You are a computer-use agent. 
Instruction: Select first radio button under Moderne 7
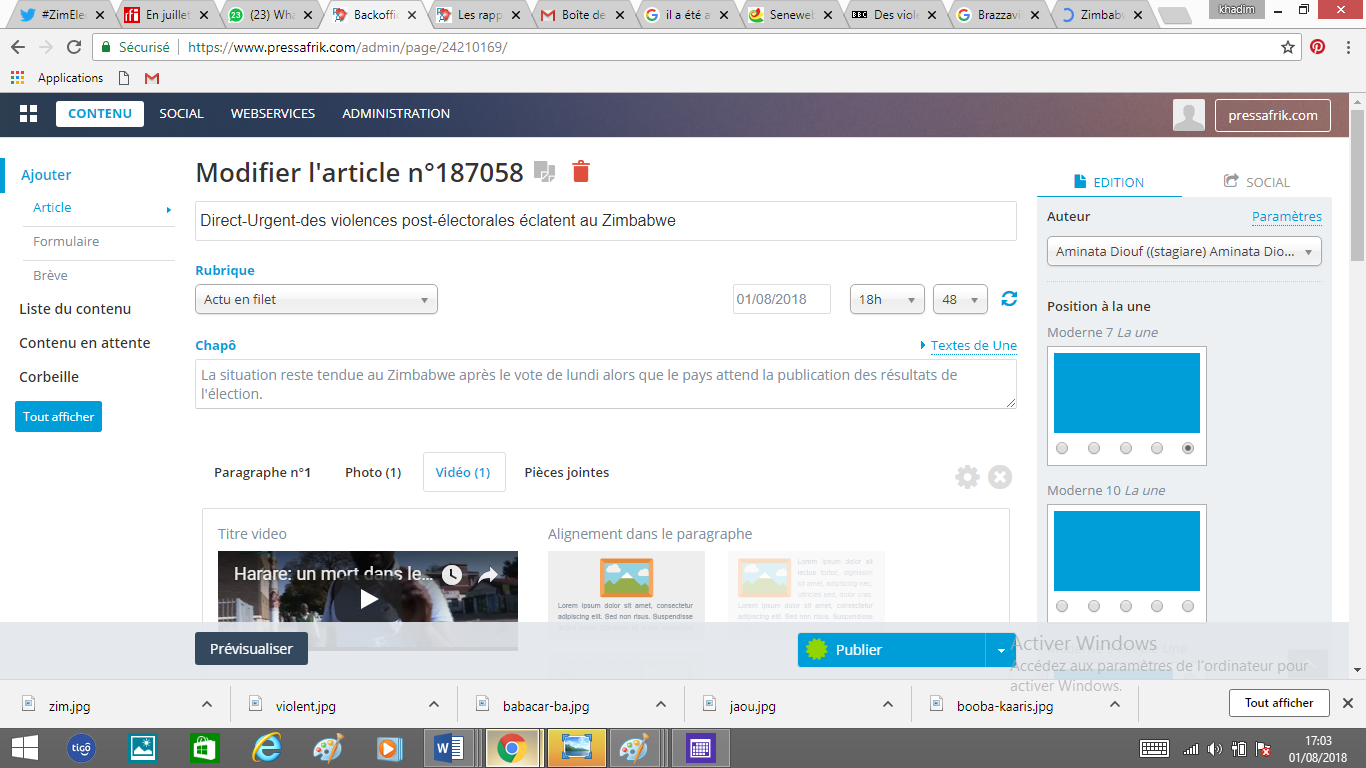tap(1062, 448)
